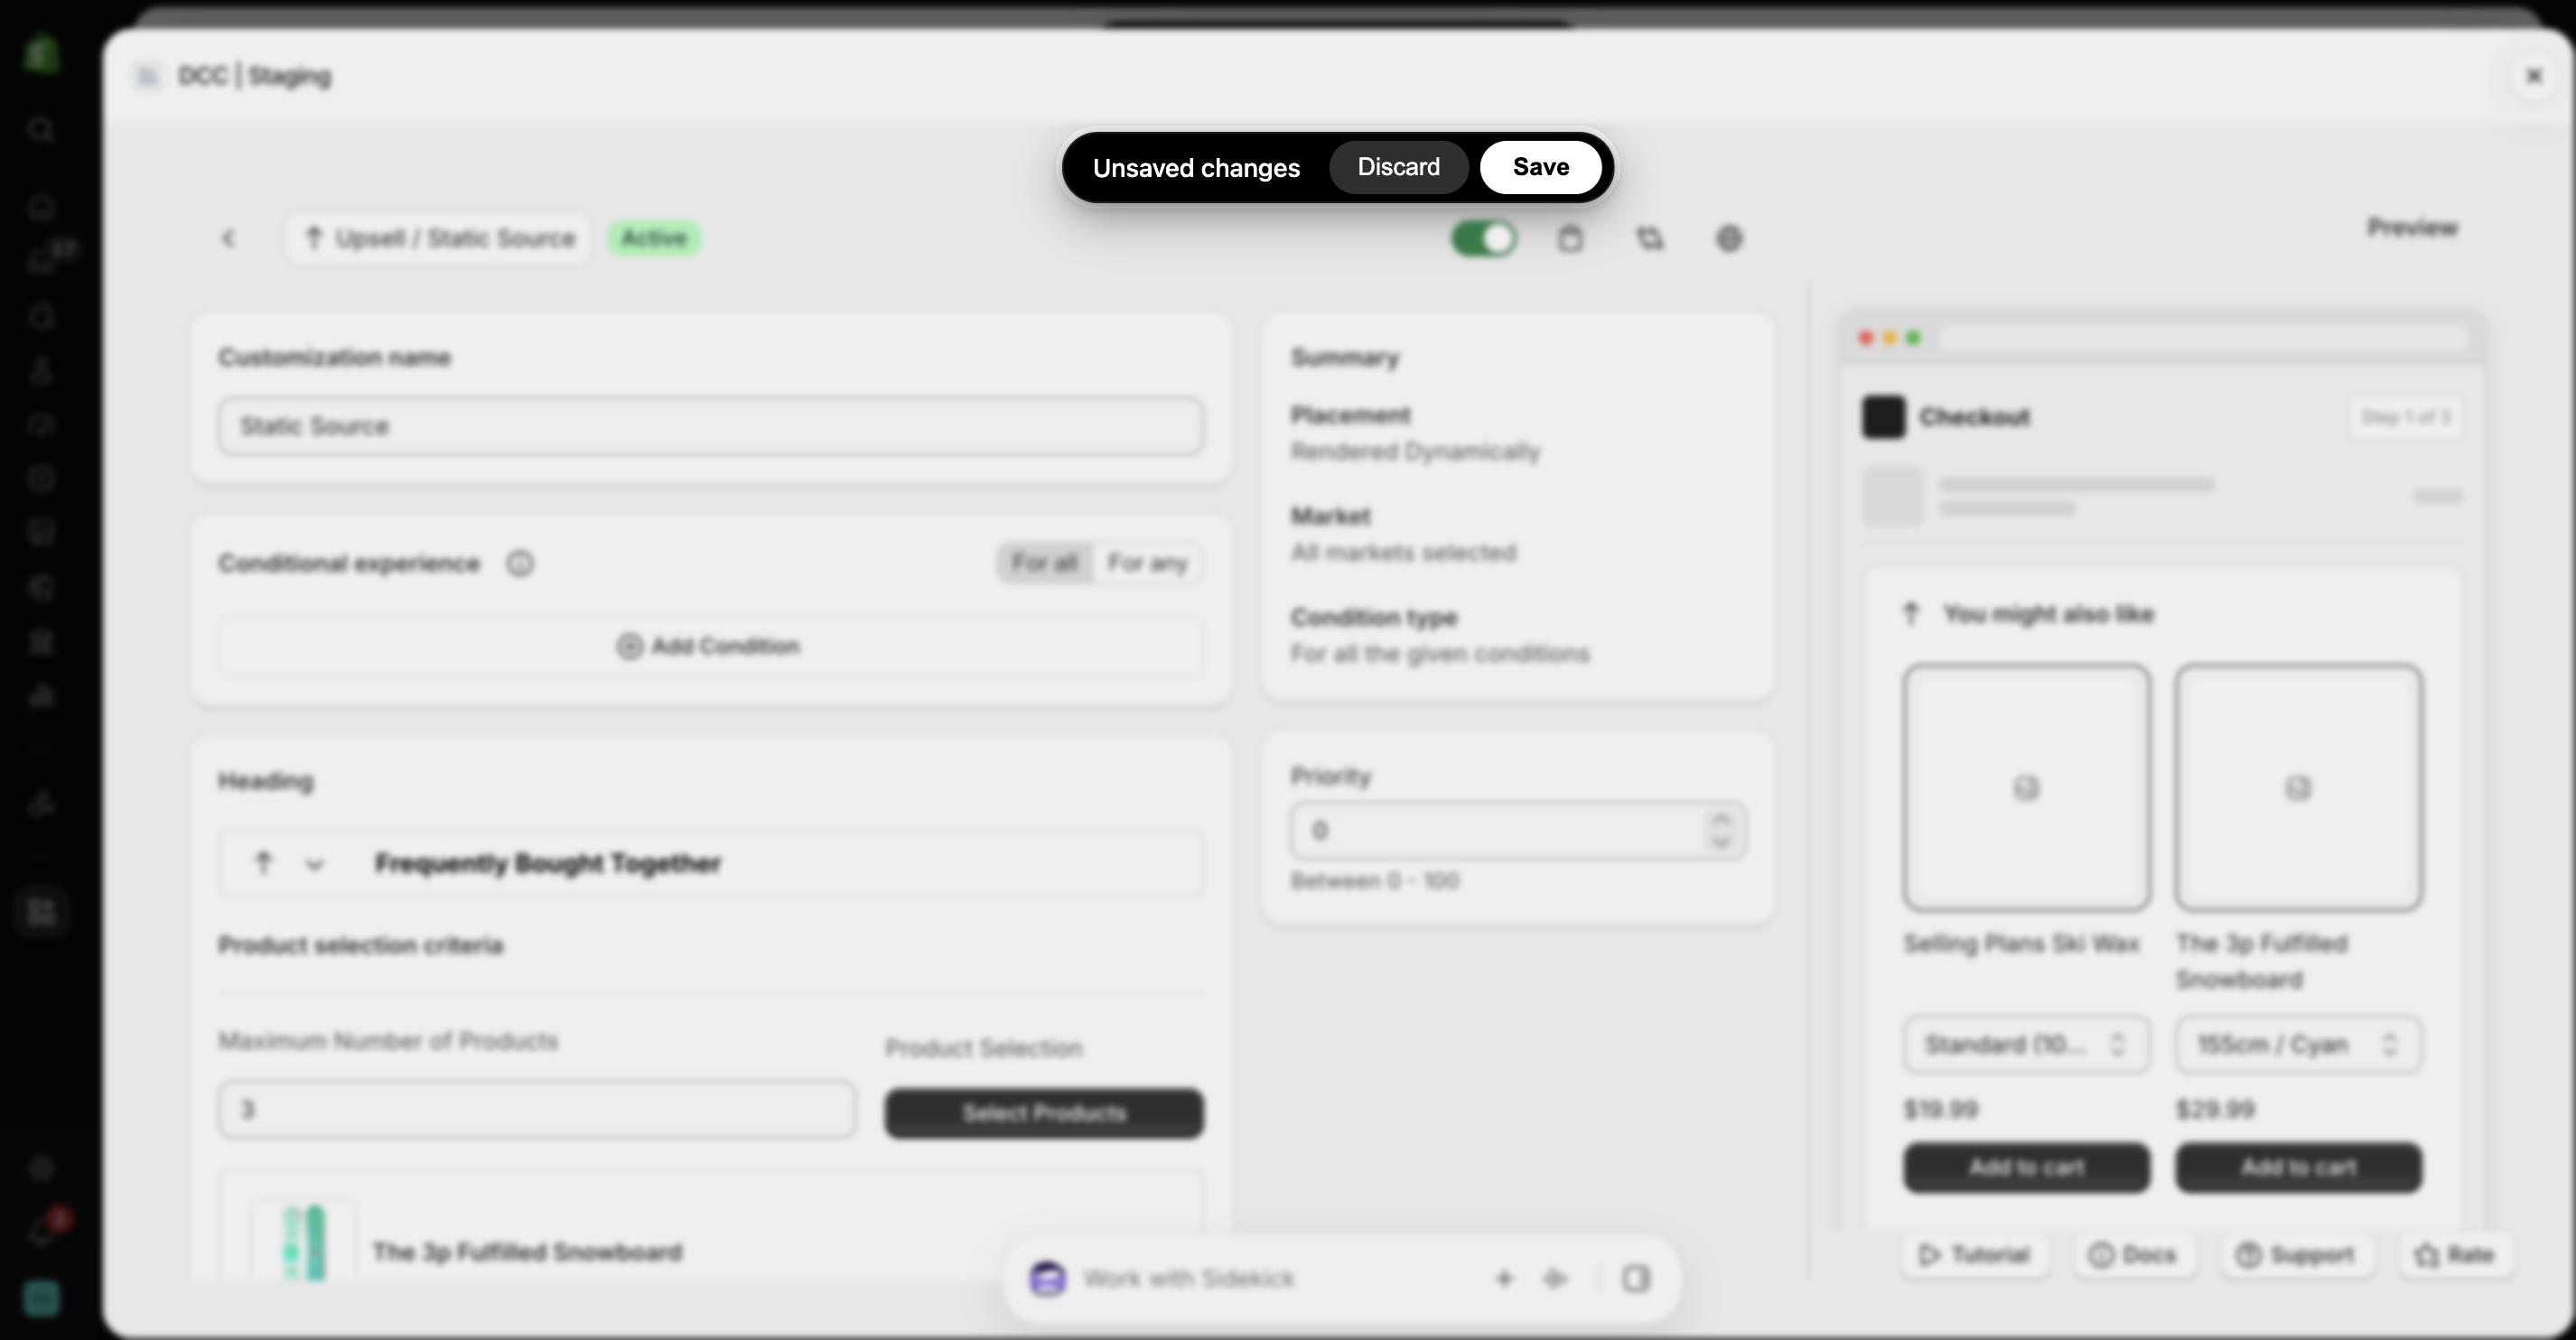The height and width of the screenshot is (1340, 2576).
Task: Open the globe market icon
Action: click(1729, 239)
